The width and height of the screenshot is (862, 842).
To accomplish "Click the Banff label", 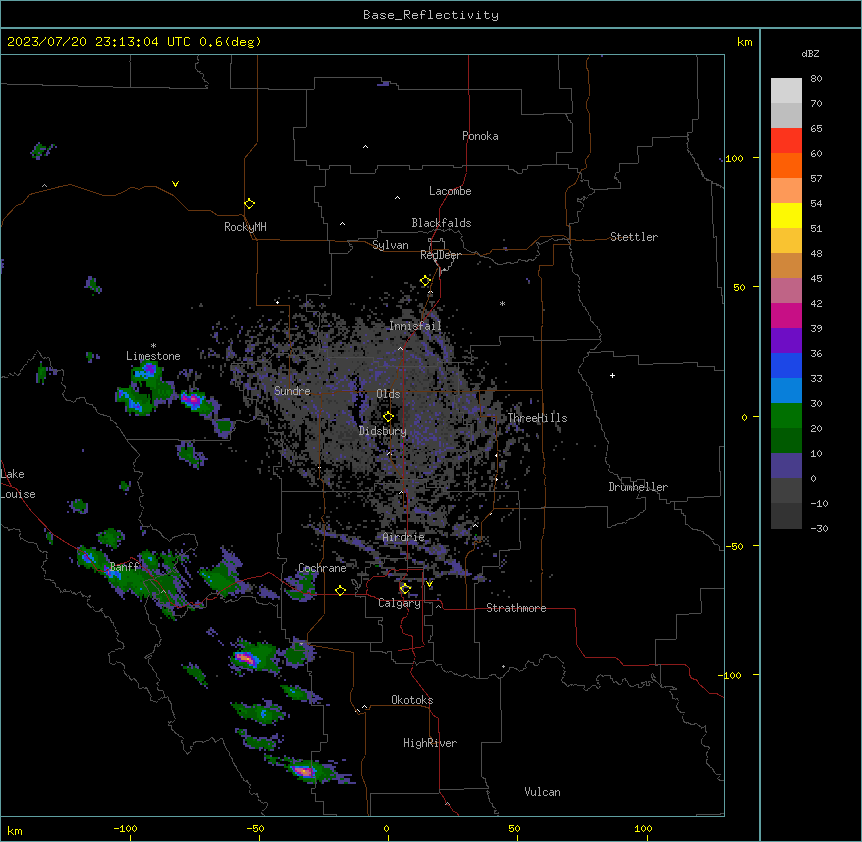I will 124,567.
